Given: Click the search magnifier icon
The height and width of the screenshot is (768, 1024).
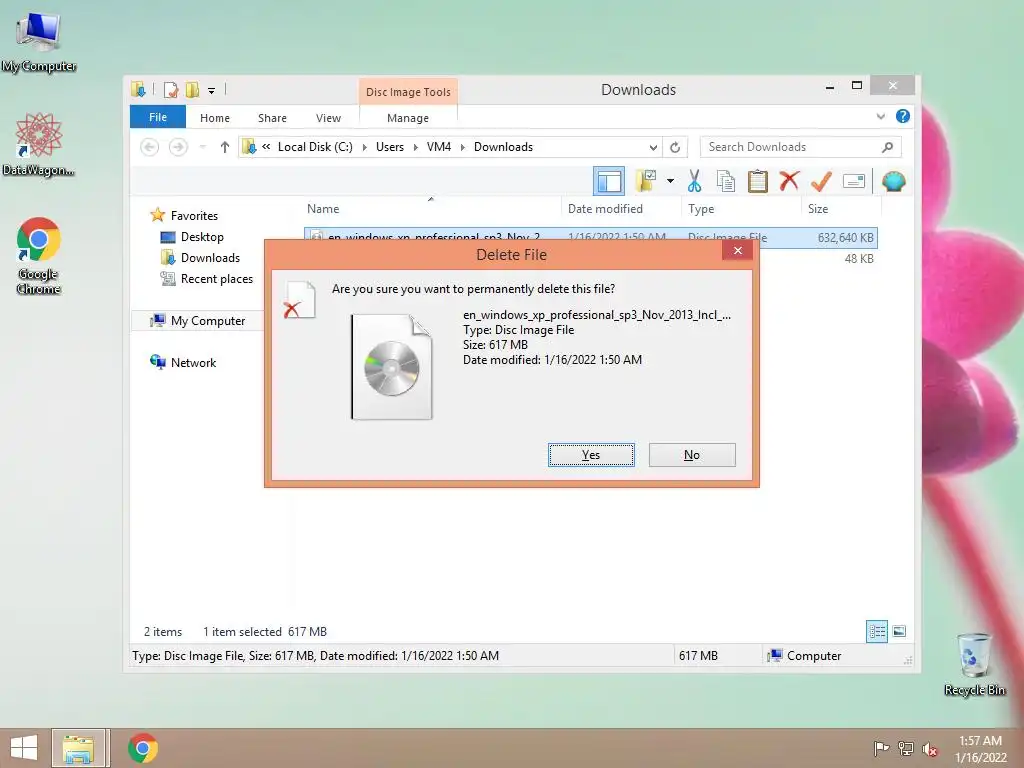Looking at the screenshot, I should pyautogui.click(x=888, y=147).
